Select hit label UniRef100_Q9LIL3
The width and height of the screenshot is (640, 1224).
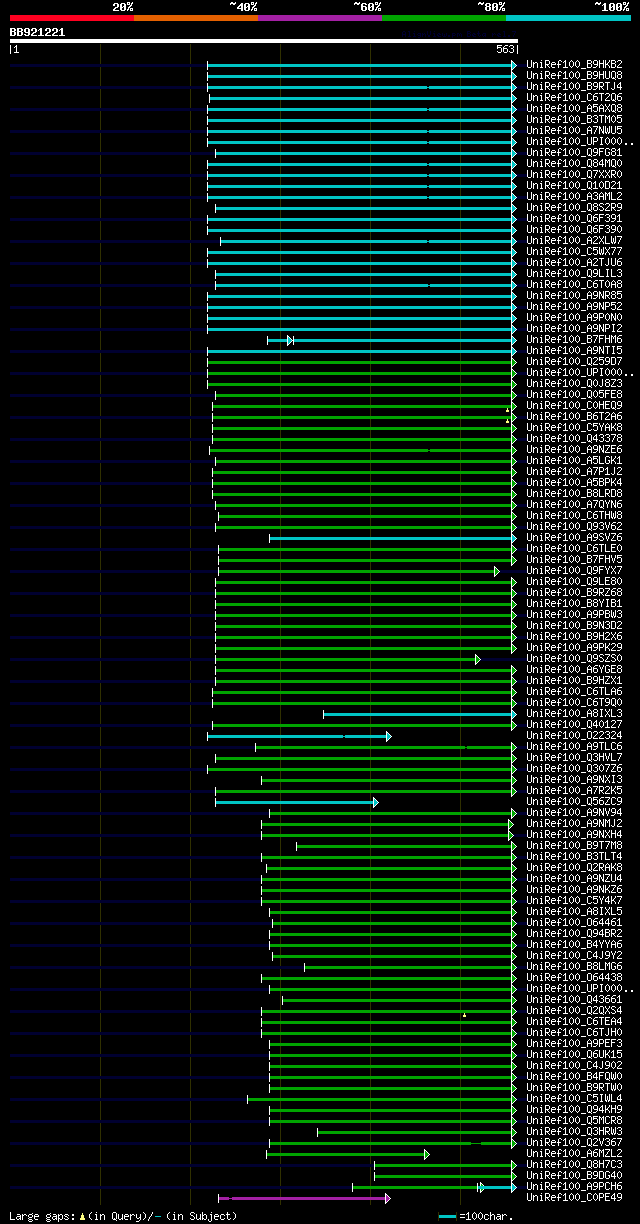(575, 274)
